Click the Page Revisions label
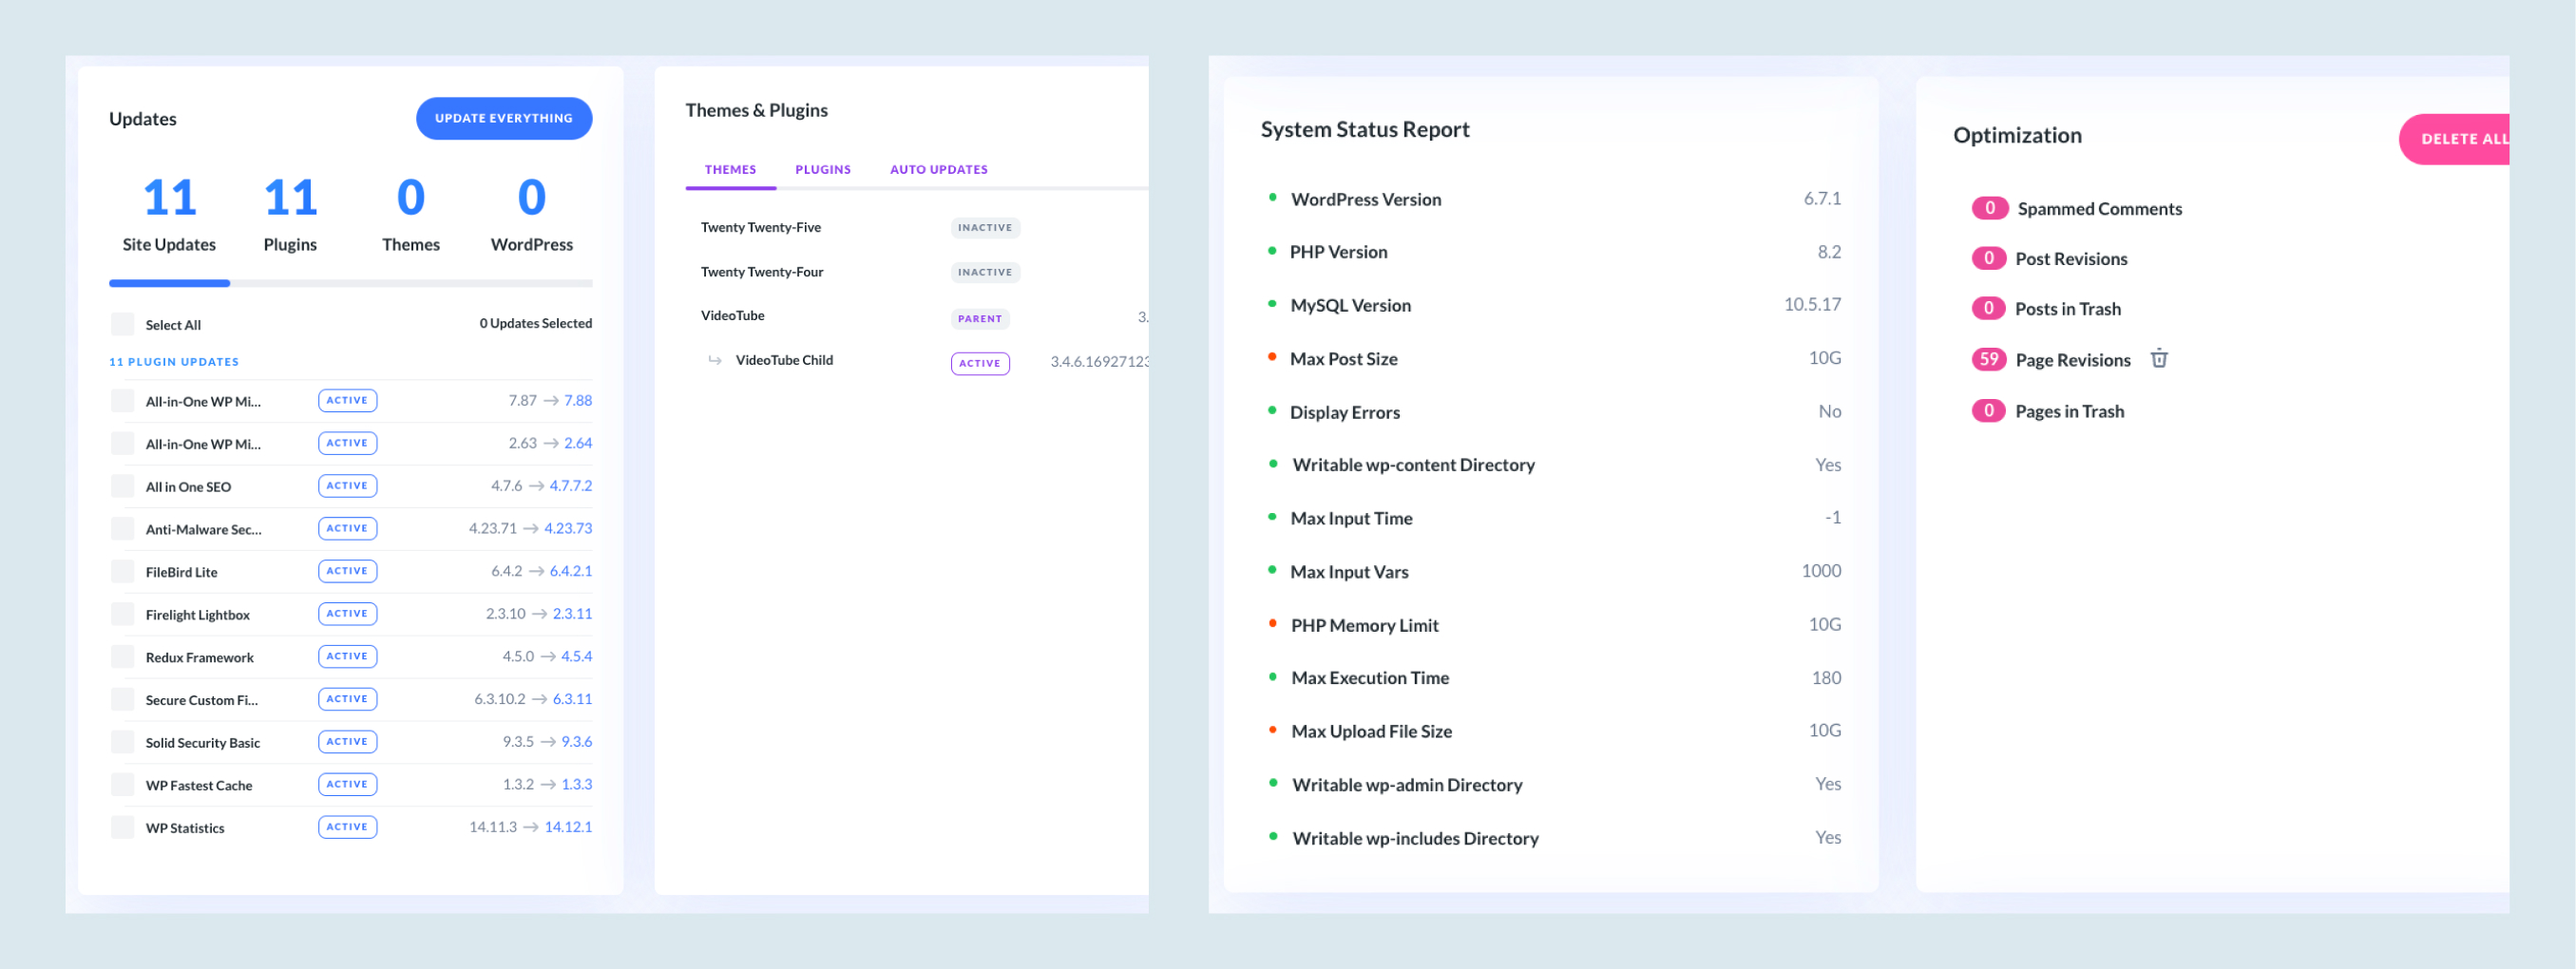 tap(2073, 360)
